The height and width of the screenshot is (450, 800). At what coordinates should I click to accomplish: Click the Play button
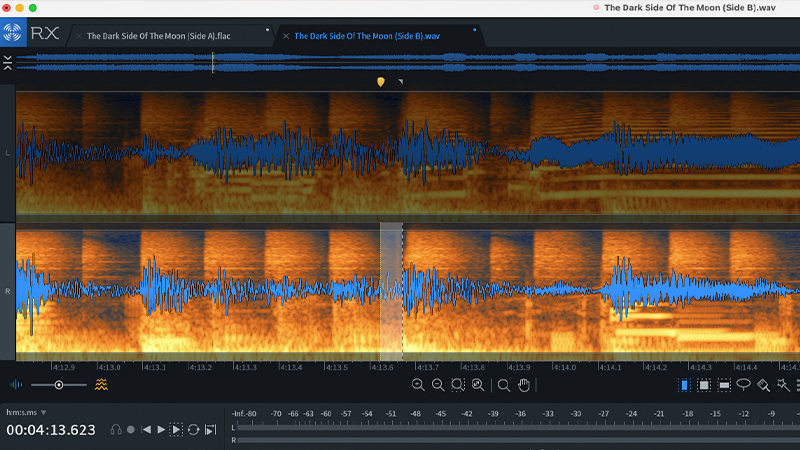(161, 430)
